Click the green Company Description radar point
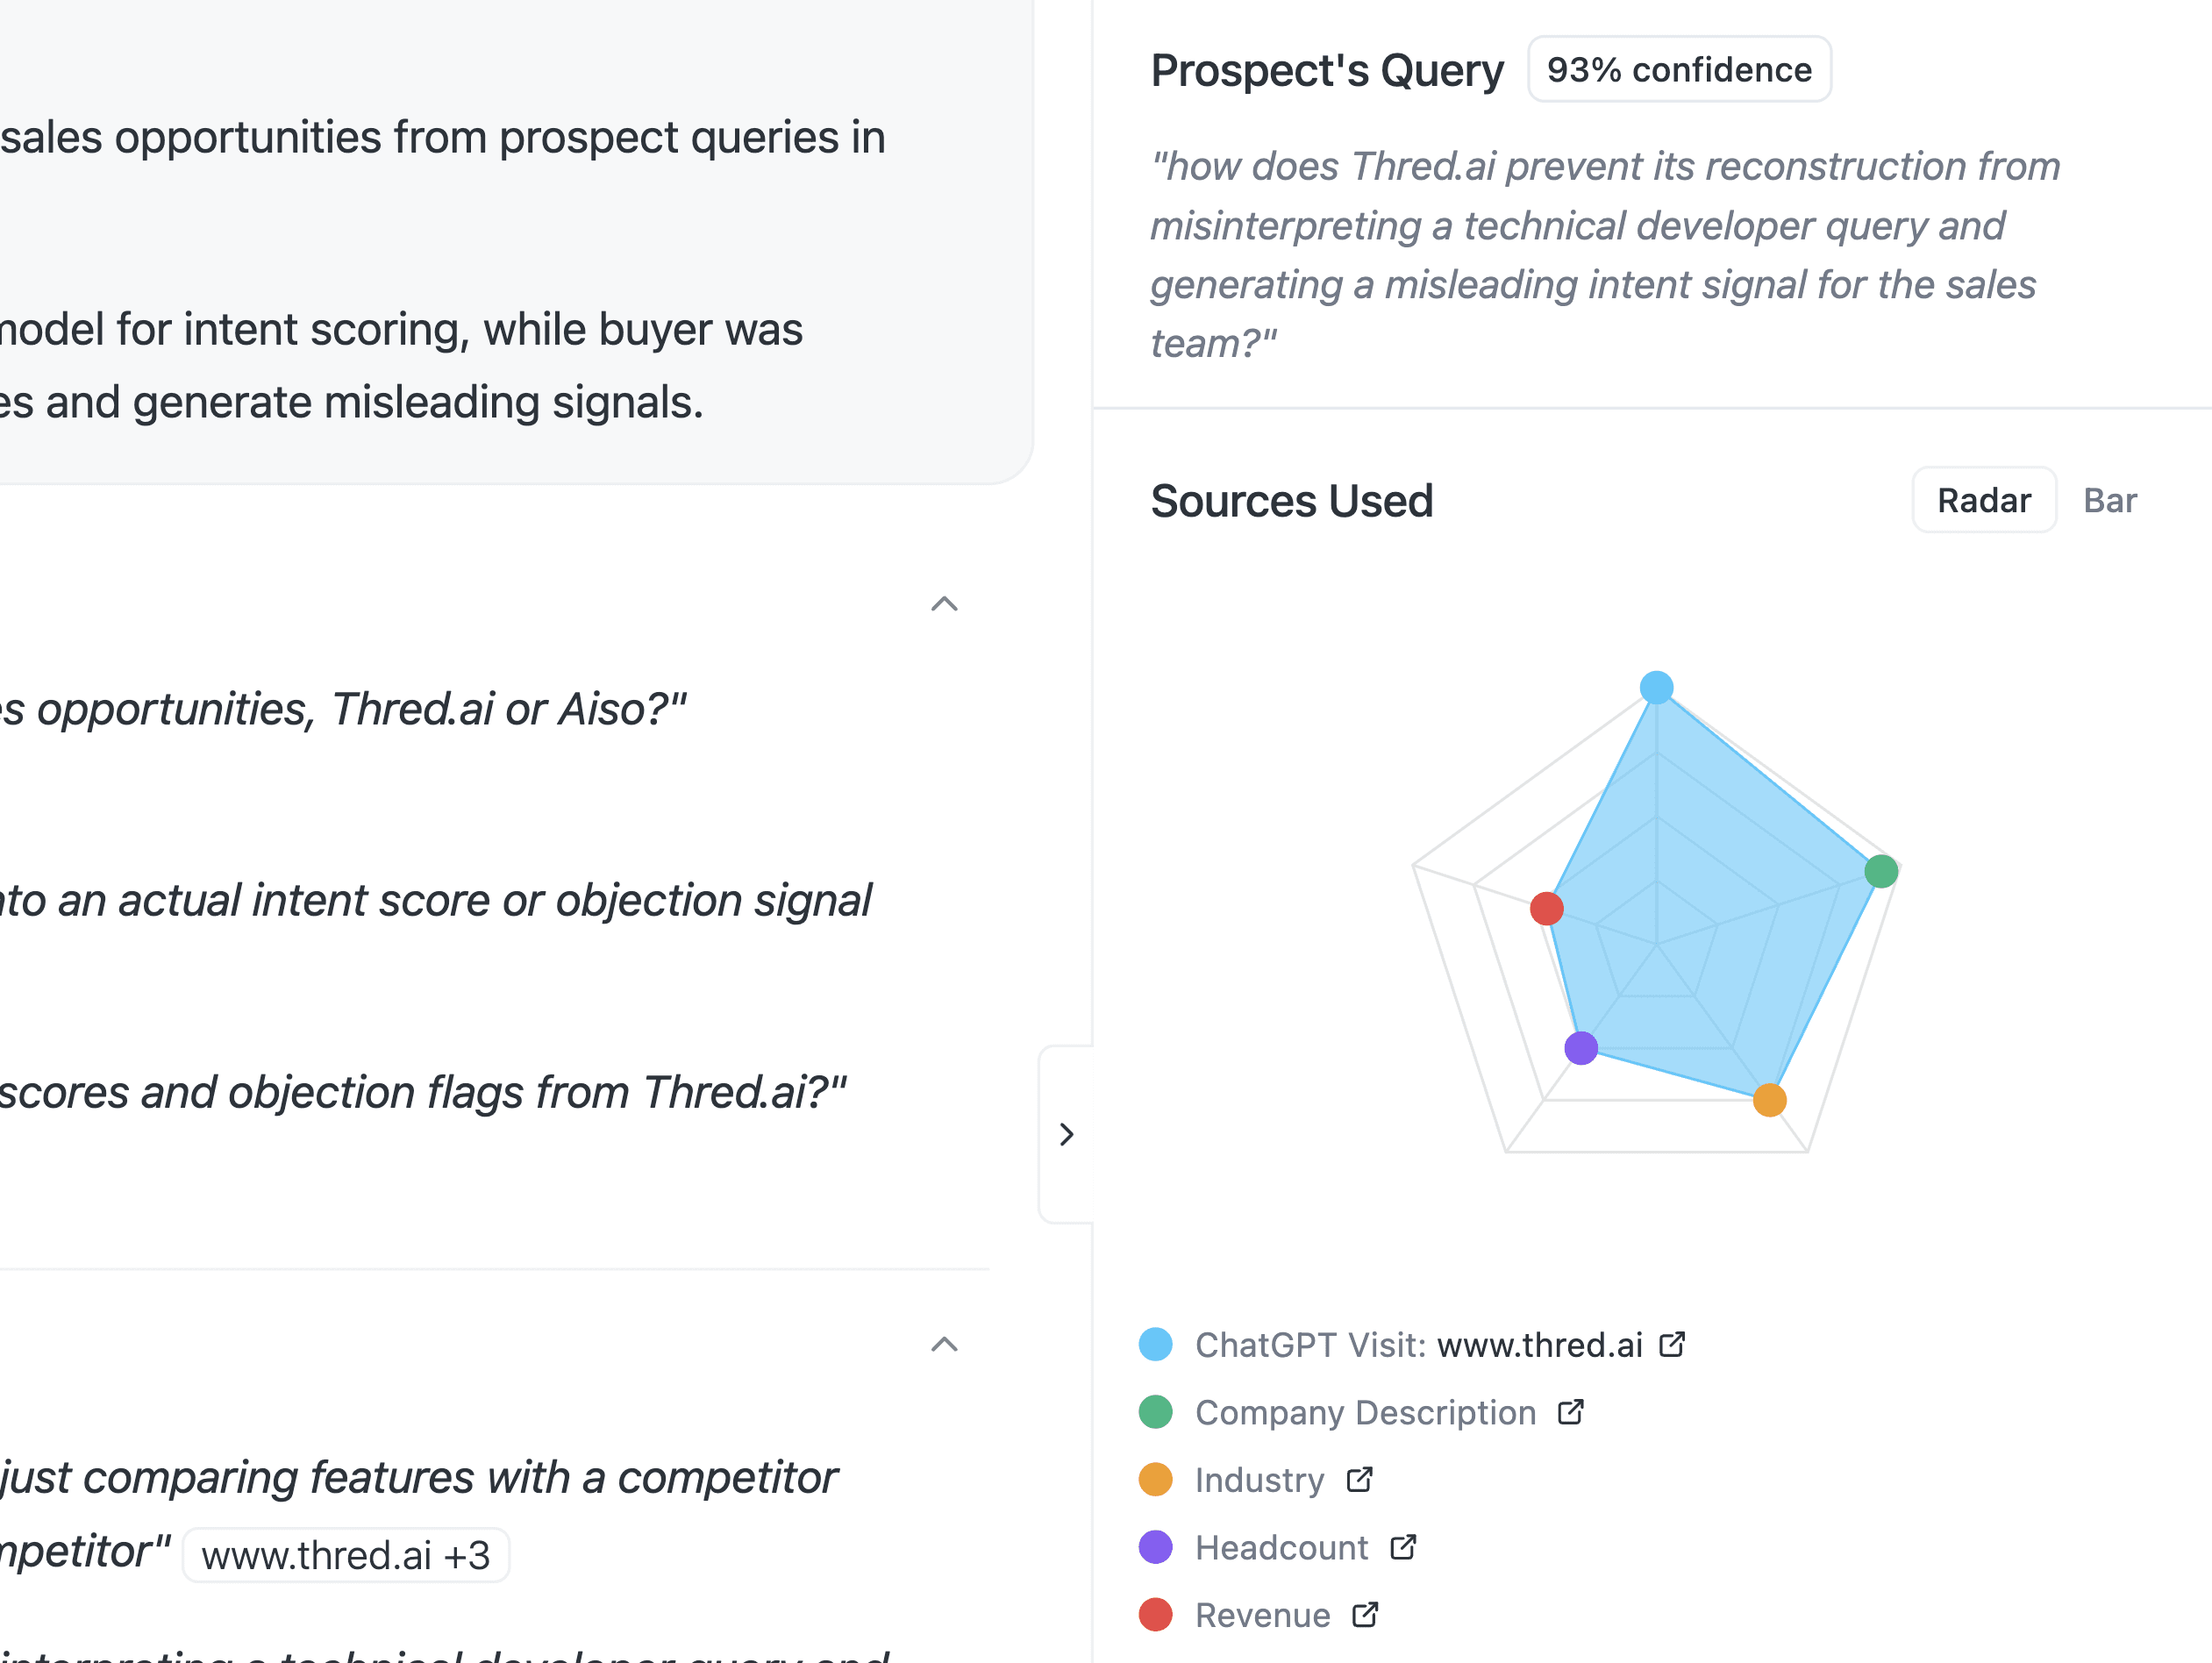The height and width of the screenshot is (1663, 2212). pos(1882,870)
